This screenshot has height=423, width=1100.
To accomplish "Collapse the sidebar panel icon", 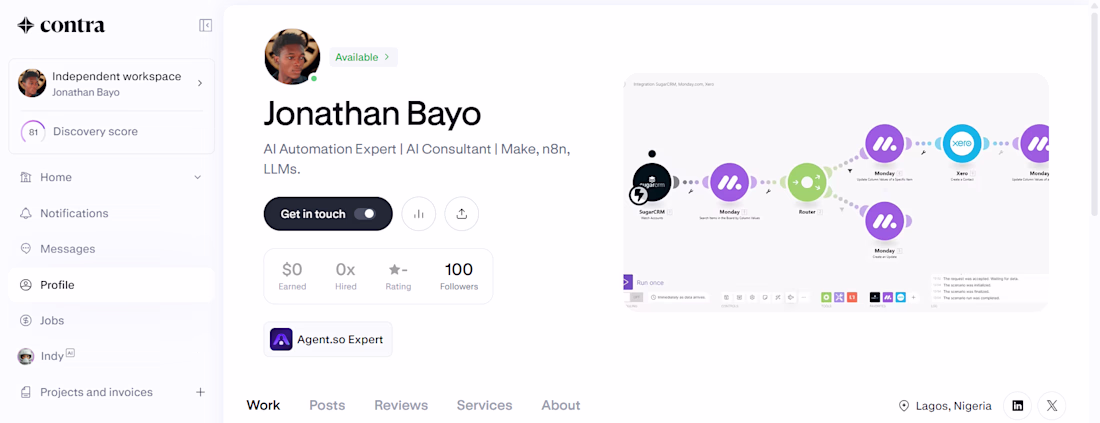I will click(x=206, y=25).
